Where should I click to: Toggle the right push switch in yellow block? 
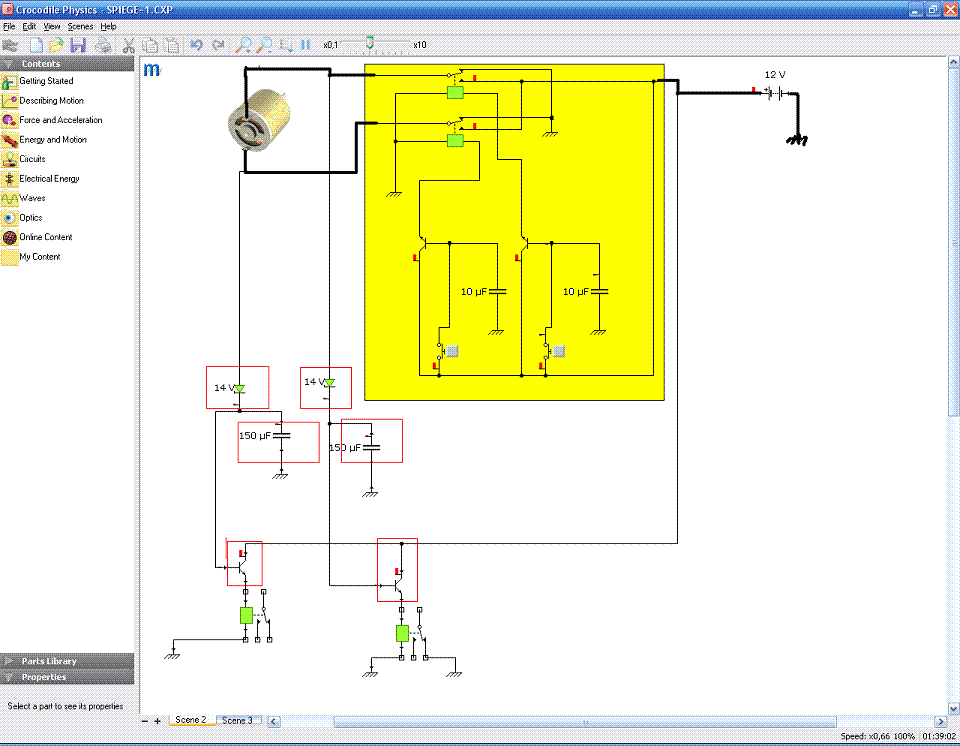547,350
